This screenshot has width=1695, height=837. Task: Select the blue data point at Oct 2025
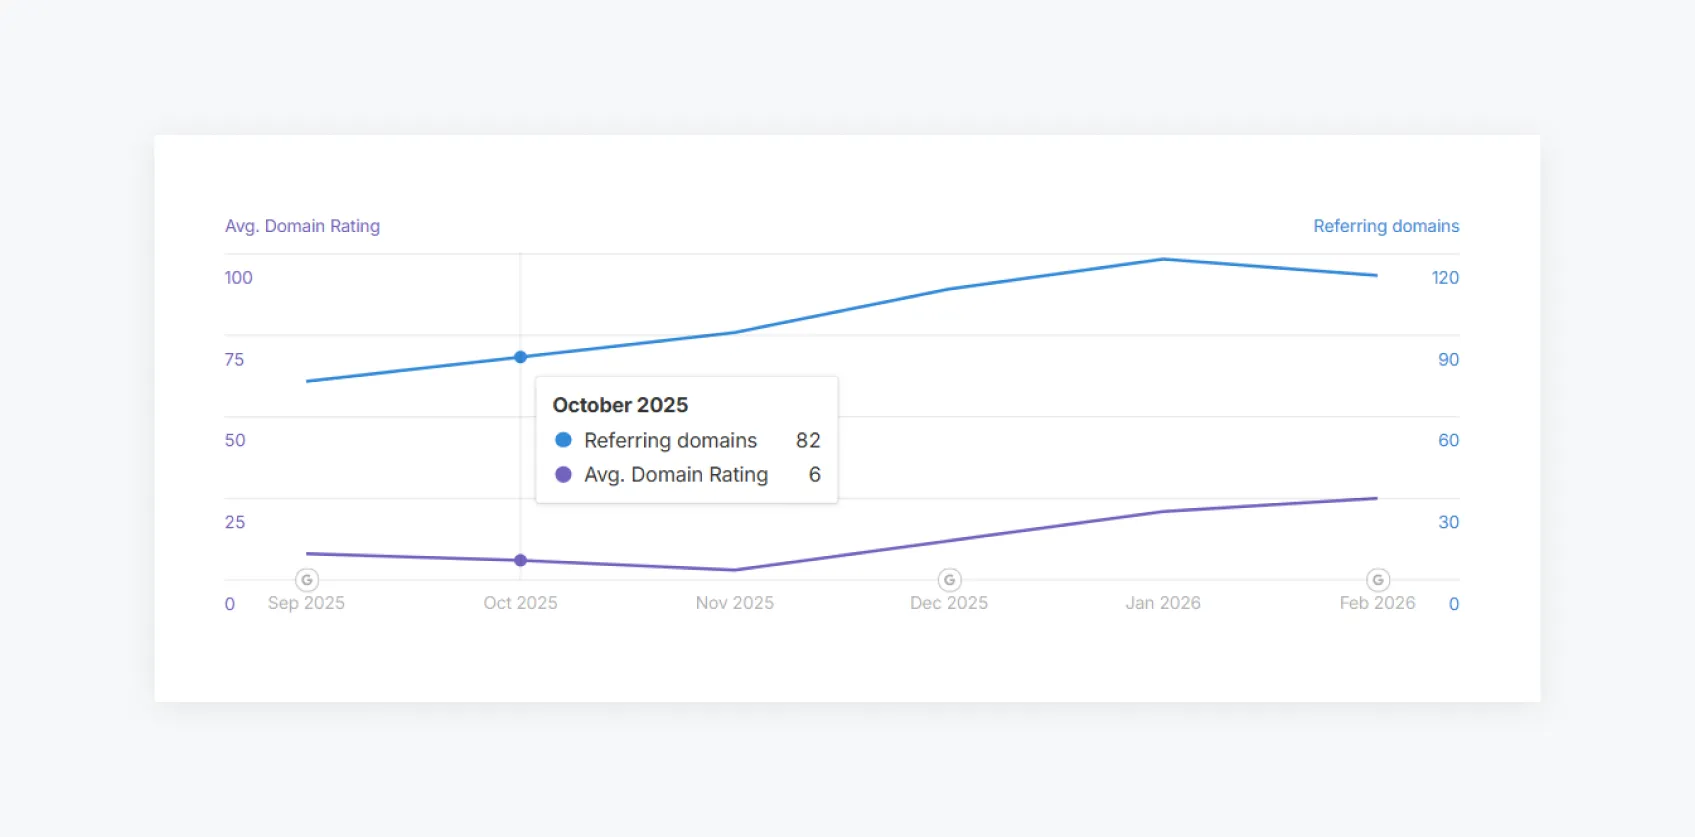pos(520,357)
